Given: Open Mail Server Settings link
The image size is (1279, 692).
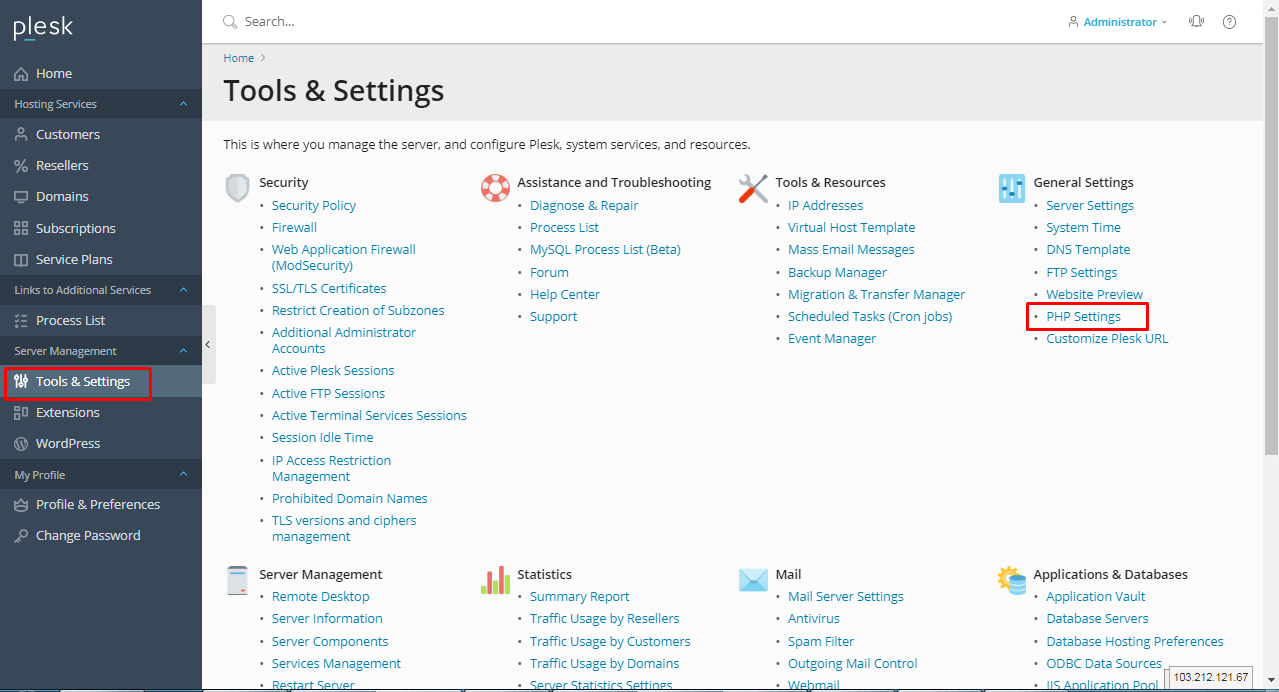Looking at the screenshot, I should coord(846,597).
